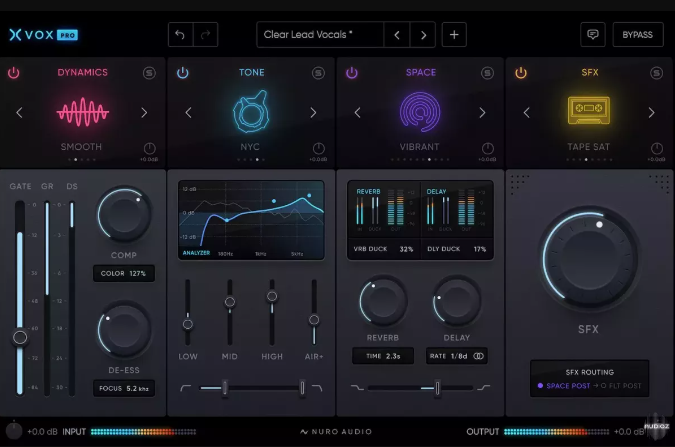Solo the Tone module S icon
This screenshot has height=447, width=675.
tap(318, 73)
